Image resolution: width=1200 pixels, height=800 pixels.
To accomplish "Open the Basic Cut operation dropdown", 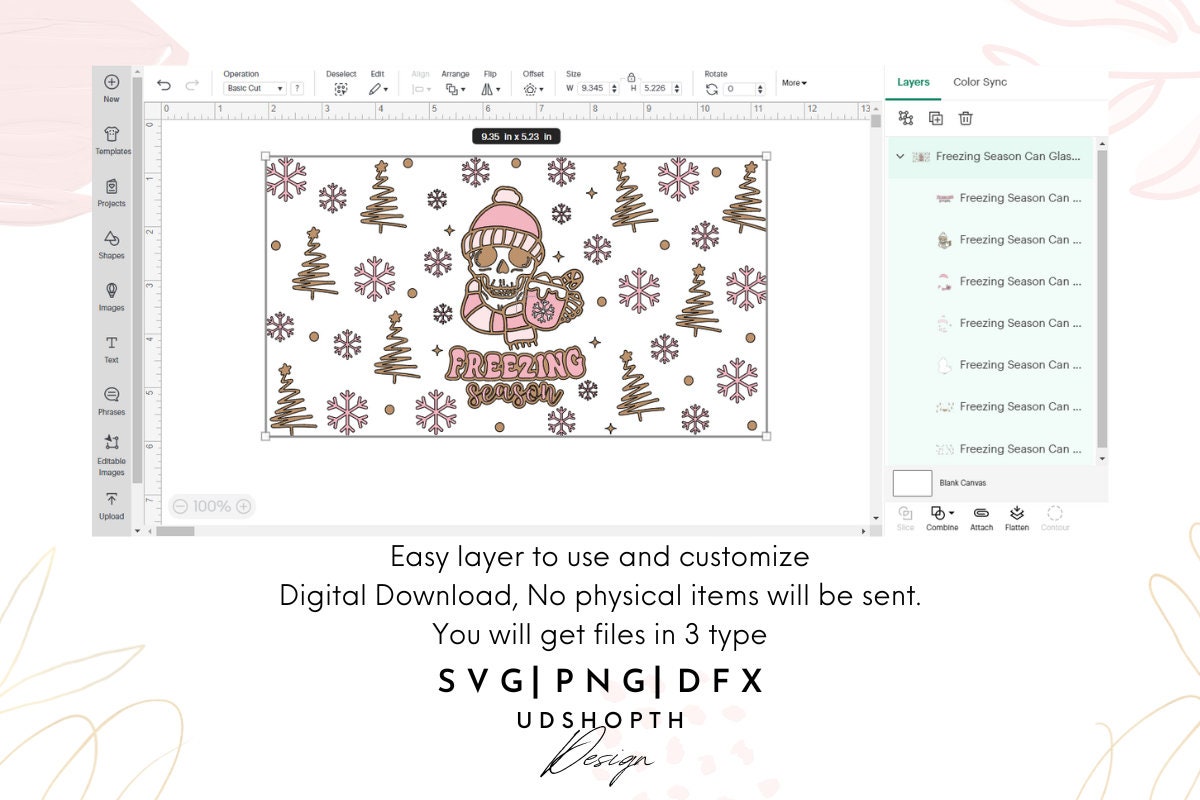I will (253, 87).
